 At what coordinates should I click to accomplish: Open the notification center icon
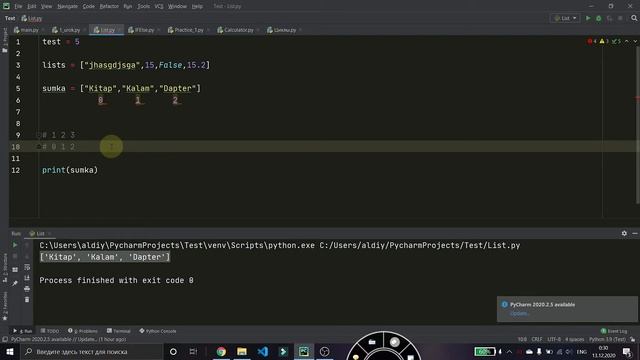(627, 351)
